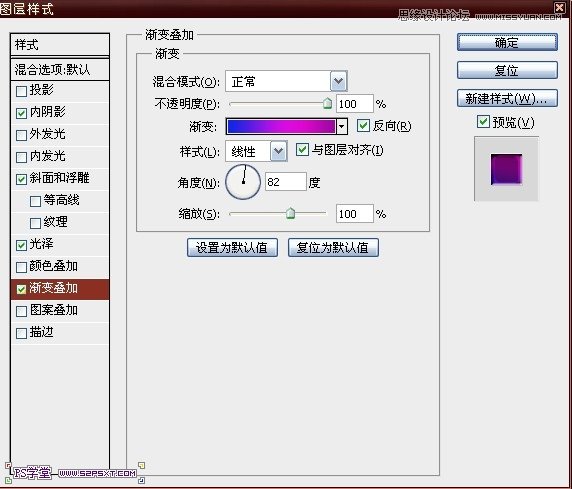This screenshot has height=489, width=572.
Task: Toggle the 预览 preview checkbox
Action: pos(483,122)
